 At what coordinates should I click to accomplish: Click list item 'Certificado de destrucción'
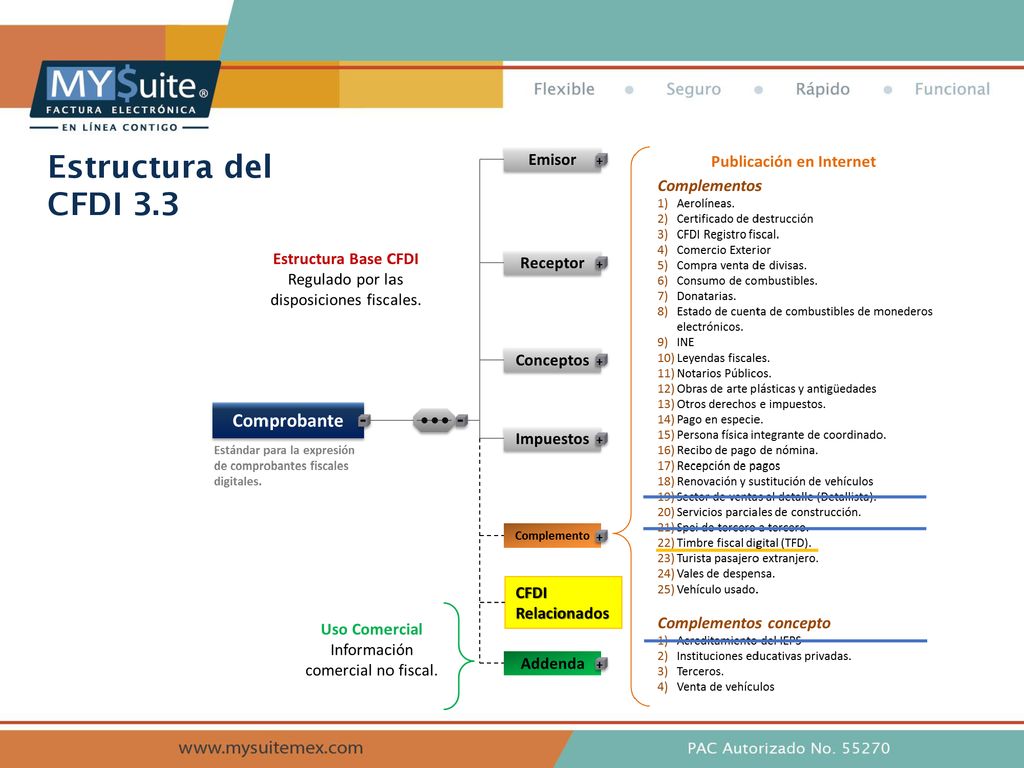click(x=745, y=219)
